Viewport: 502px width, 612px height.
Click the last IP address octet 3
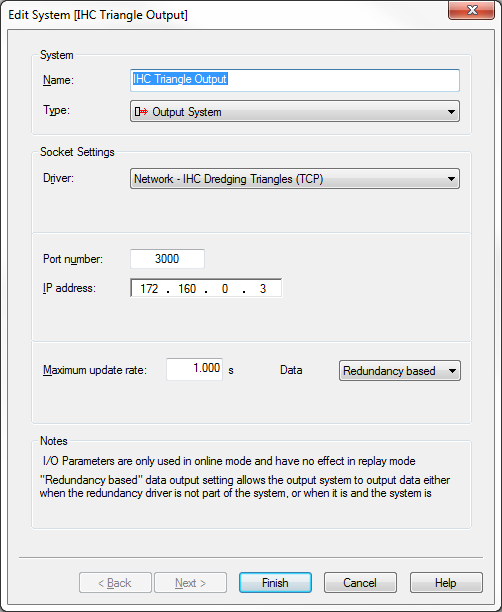(263, 289)
